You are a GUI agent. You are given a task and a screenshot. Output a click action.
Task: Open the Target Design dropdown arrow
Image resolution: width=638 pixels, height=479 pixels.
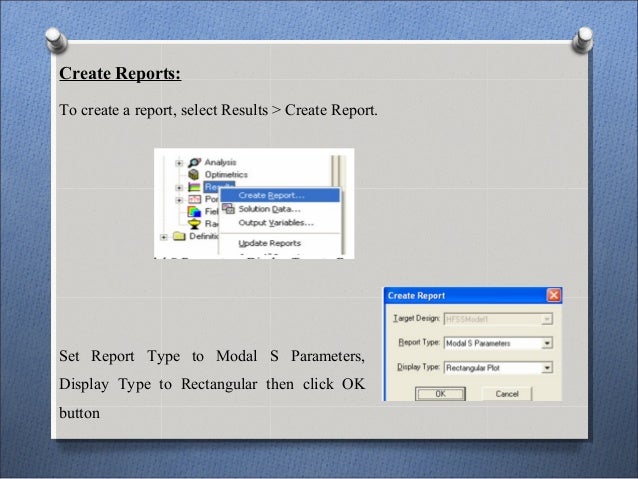[547, 319]
